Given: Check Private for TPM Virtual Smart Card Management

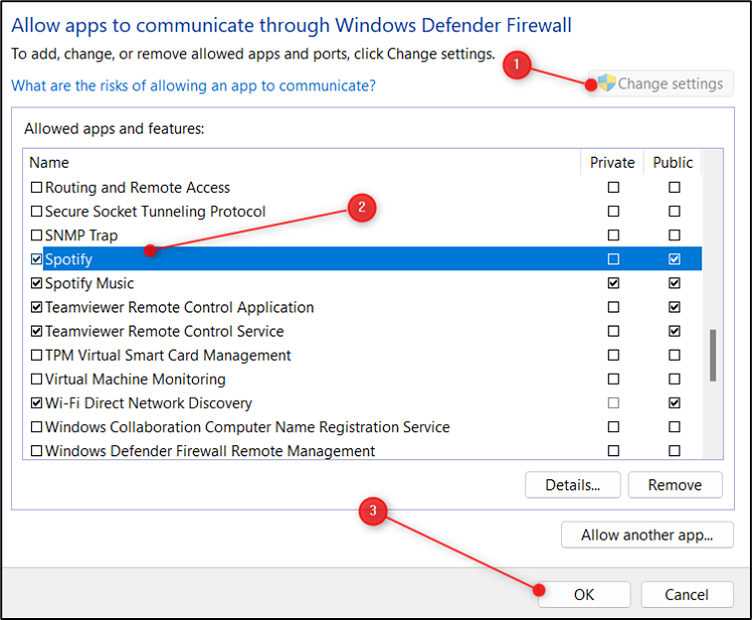Looking at the screenshot, I should 613,355.
